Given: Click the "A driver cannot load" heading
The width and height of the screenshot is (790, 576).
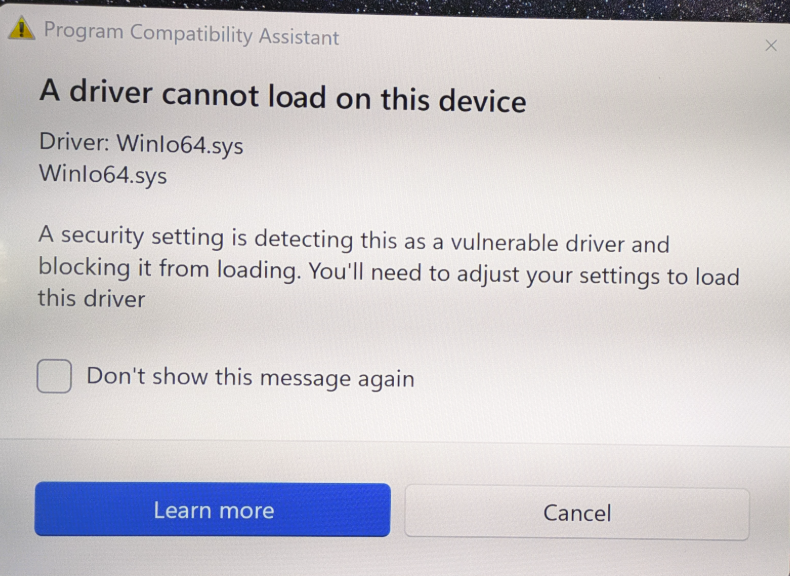Looking at the screenshot, I should 283,96.
